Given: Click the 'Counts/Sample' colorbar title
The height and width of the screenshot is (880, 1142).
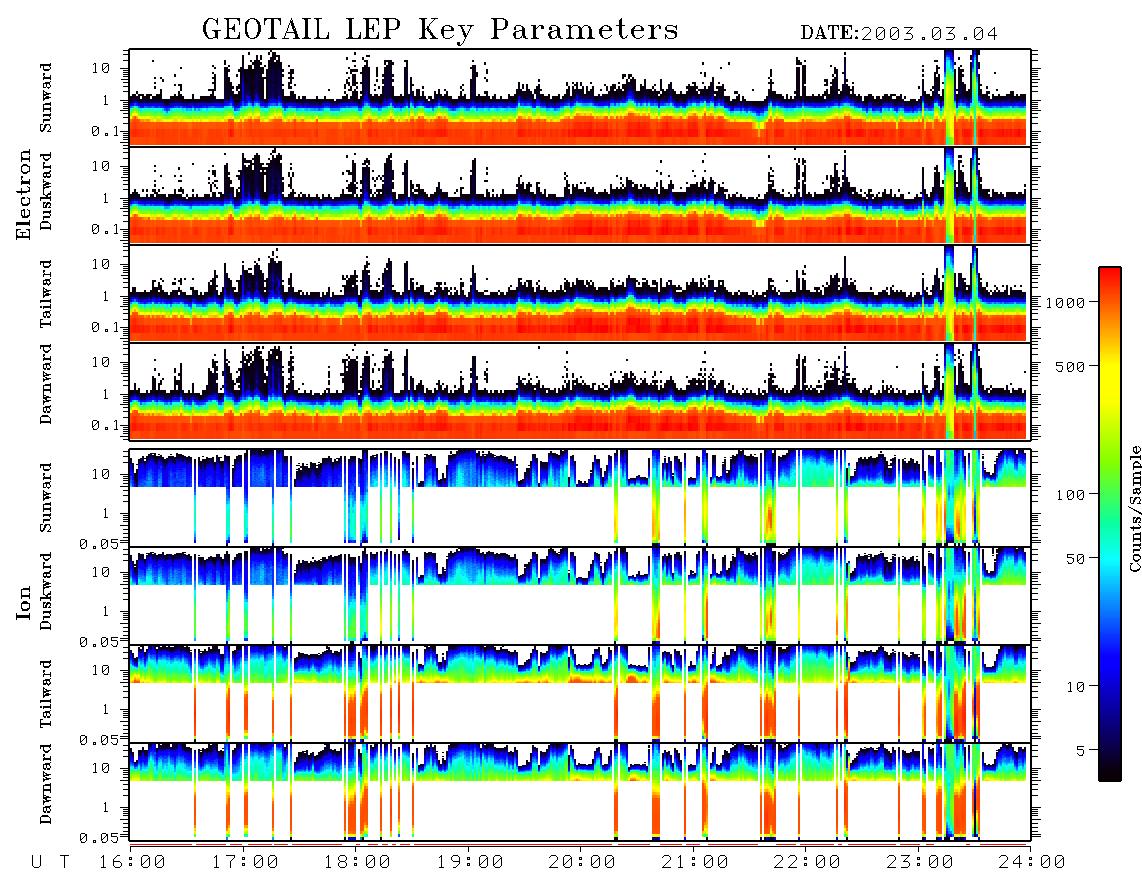Looking at the screenshot, I should click(1134, 508).
